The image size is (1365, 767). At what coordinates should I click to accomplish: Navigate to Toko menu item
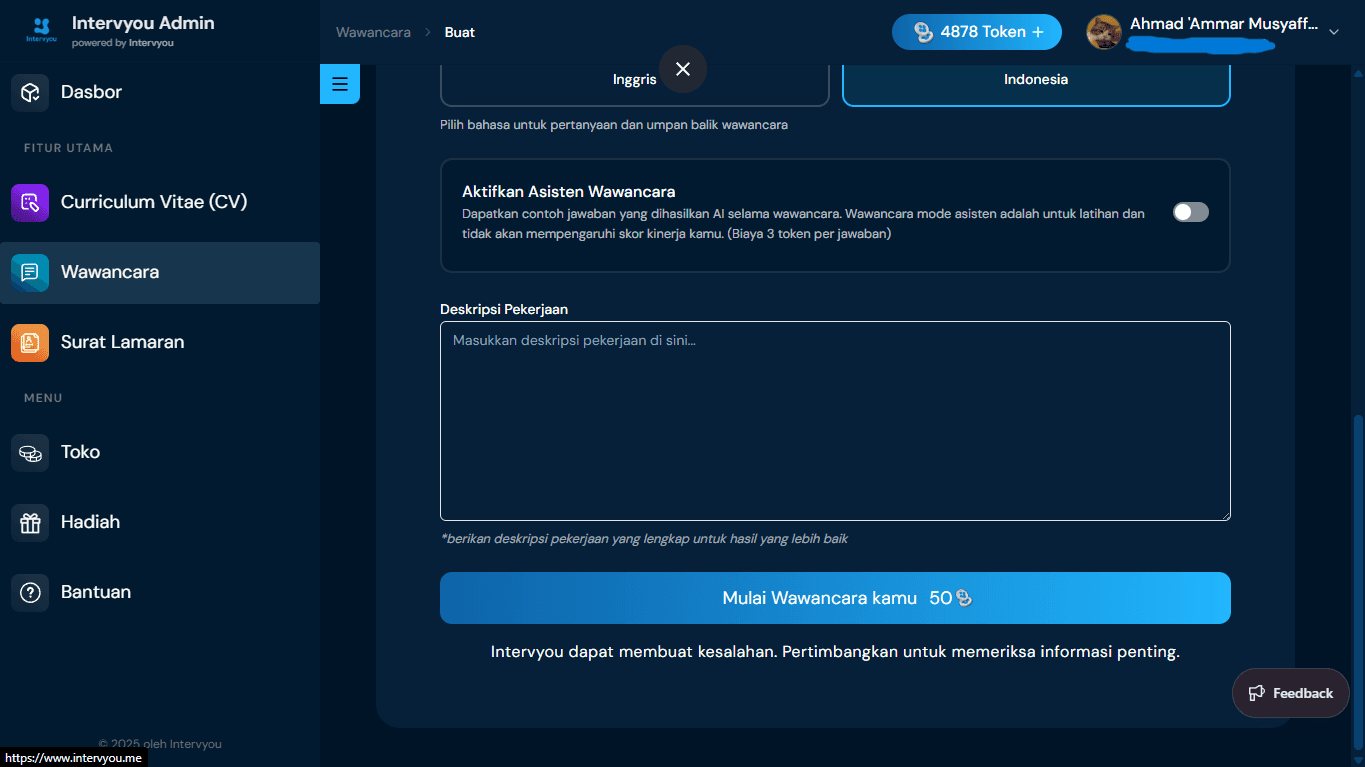(x=160, y=452)
